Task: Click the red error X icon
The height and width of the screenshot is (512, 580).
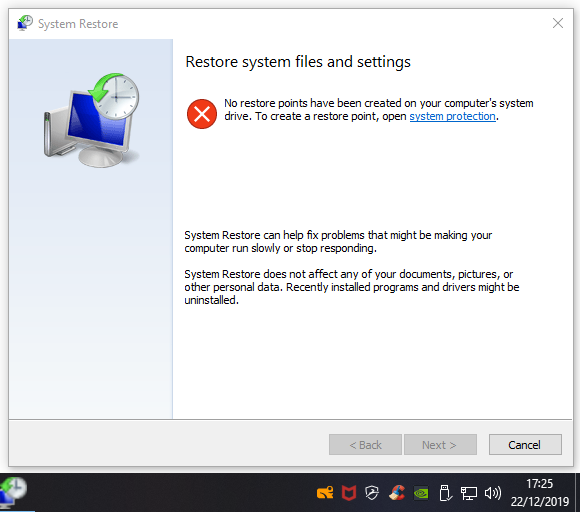Action: coord(202,114)
